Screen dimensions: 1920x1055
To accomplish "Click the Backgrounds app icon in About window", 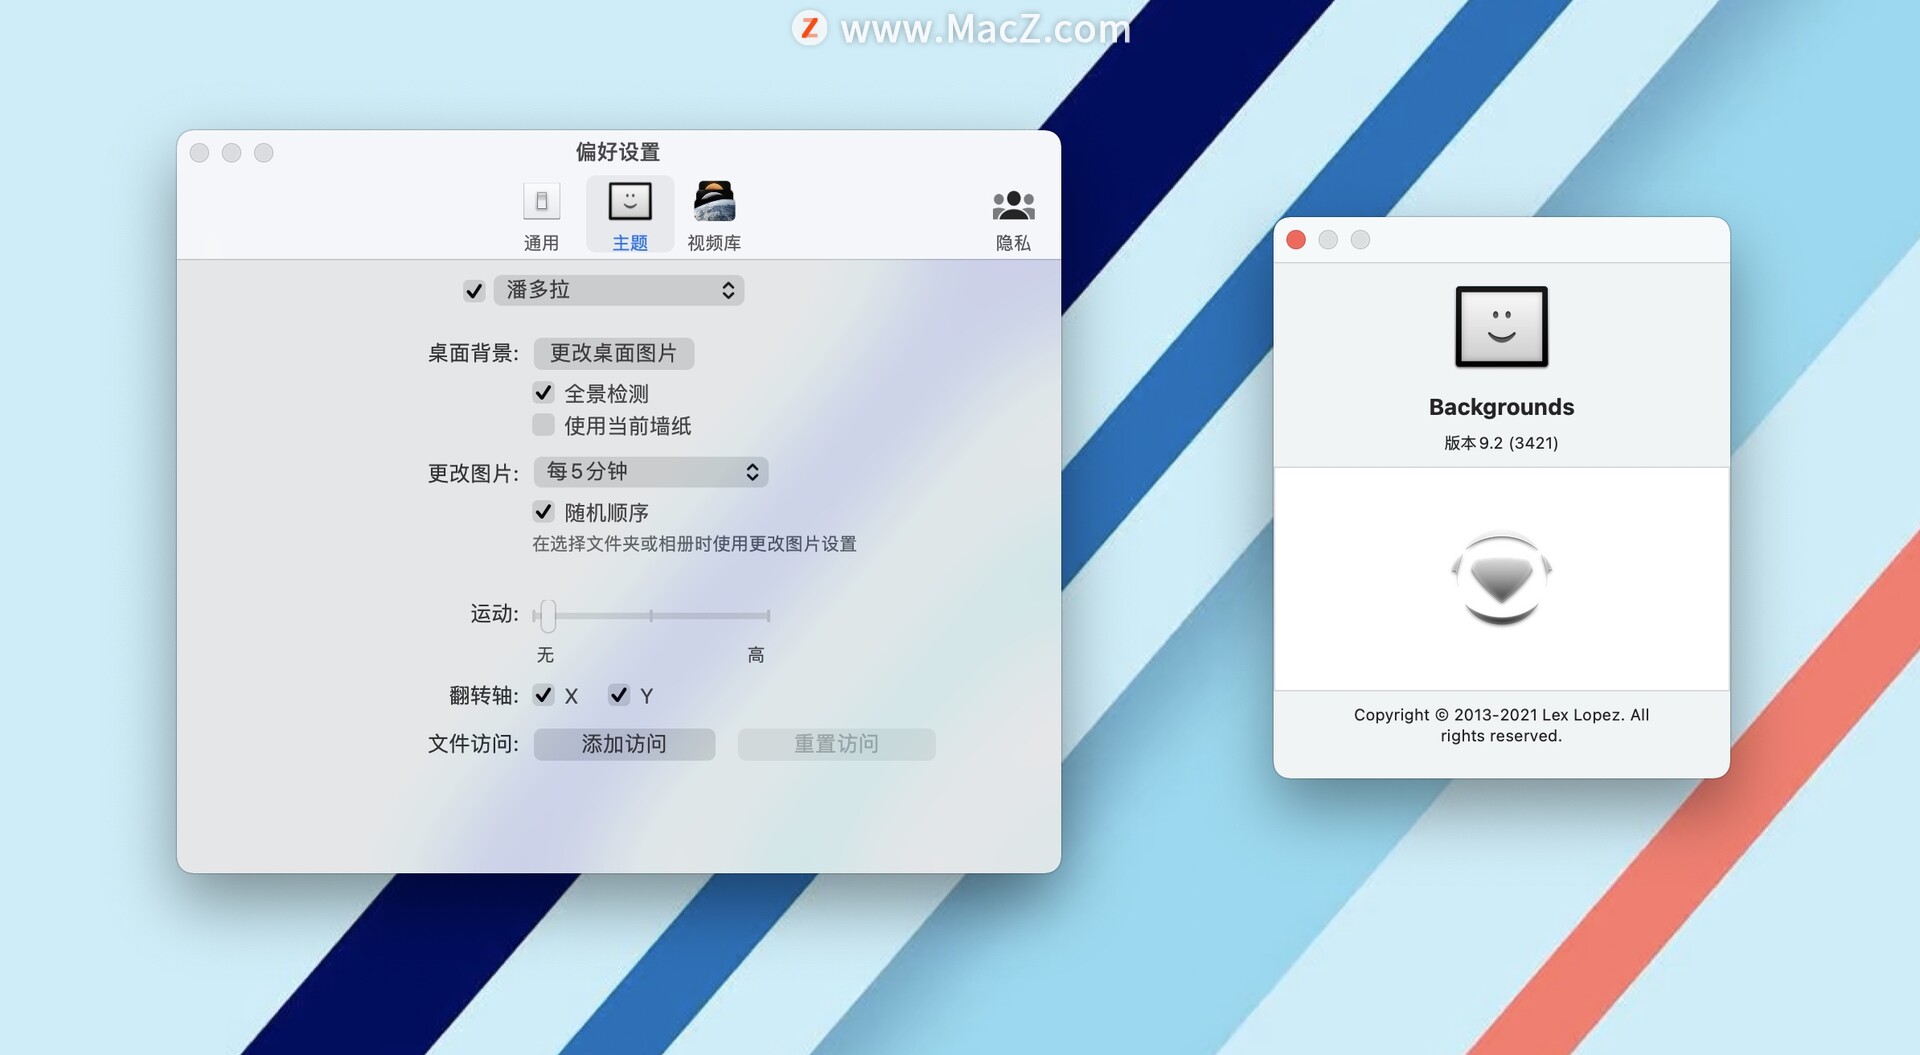I will pos(1501,327).
